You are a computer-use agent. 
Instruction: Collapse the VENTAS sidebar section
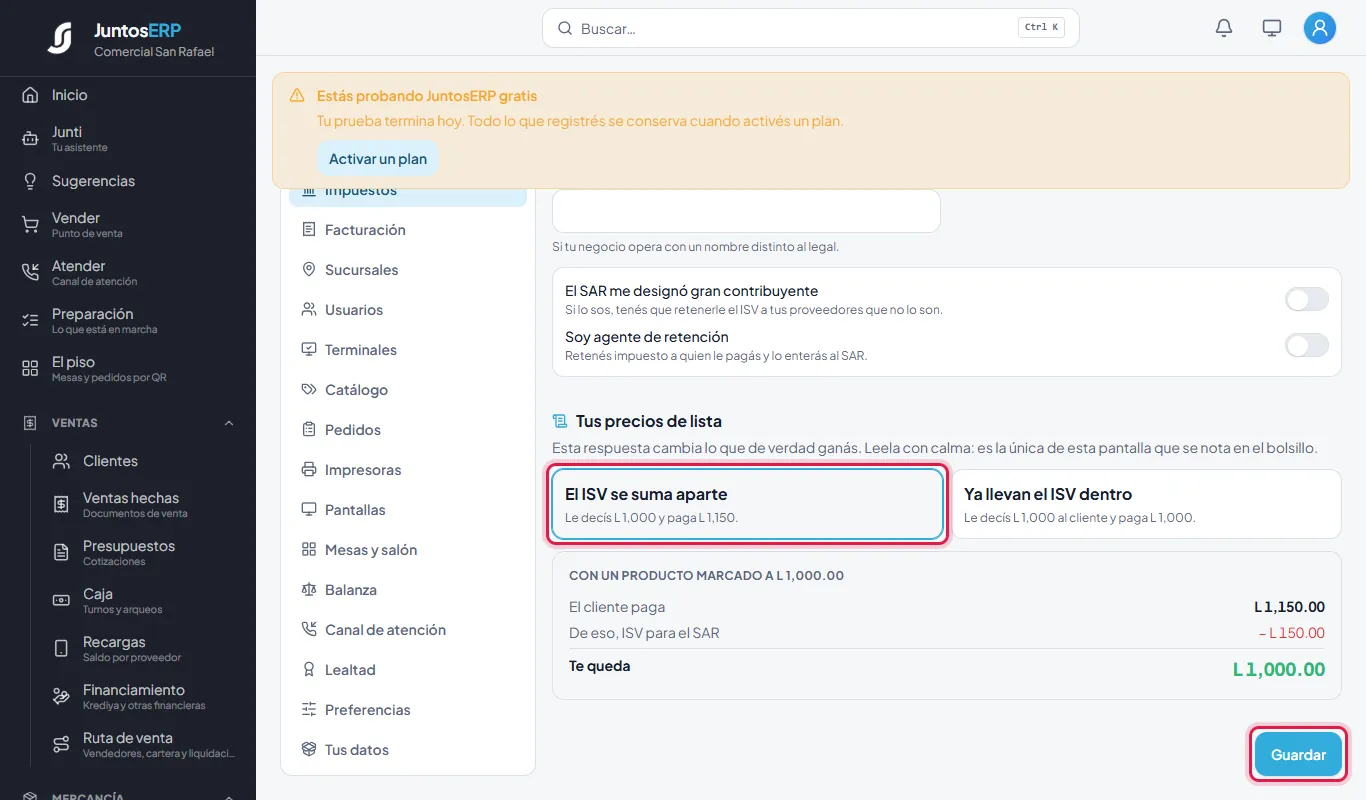click(229, 423)
